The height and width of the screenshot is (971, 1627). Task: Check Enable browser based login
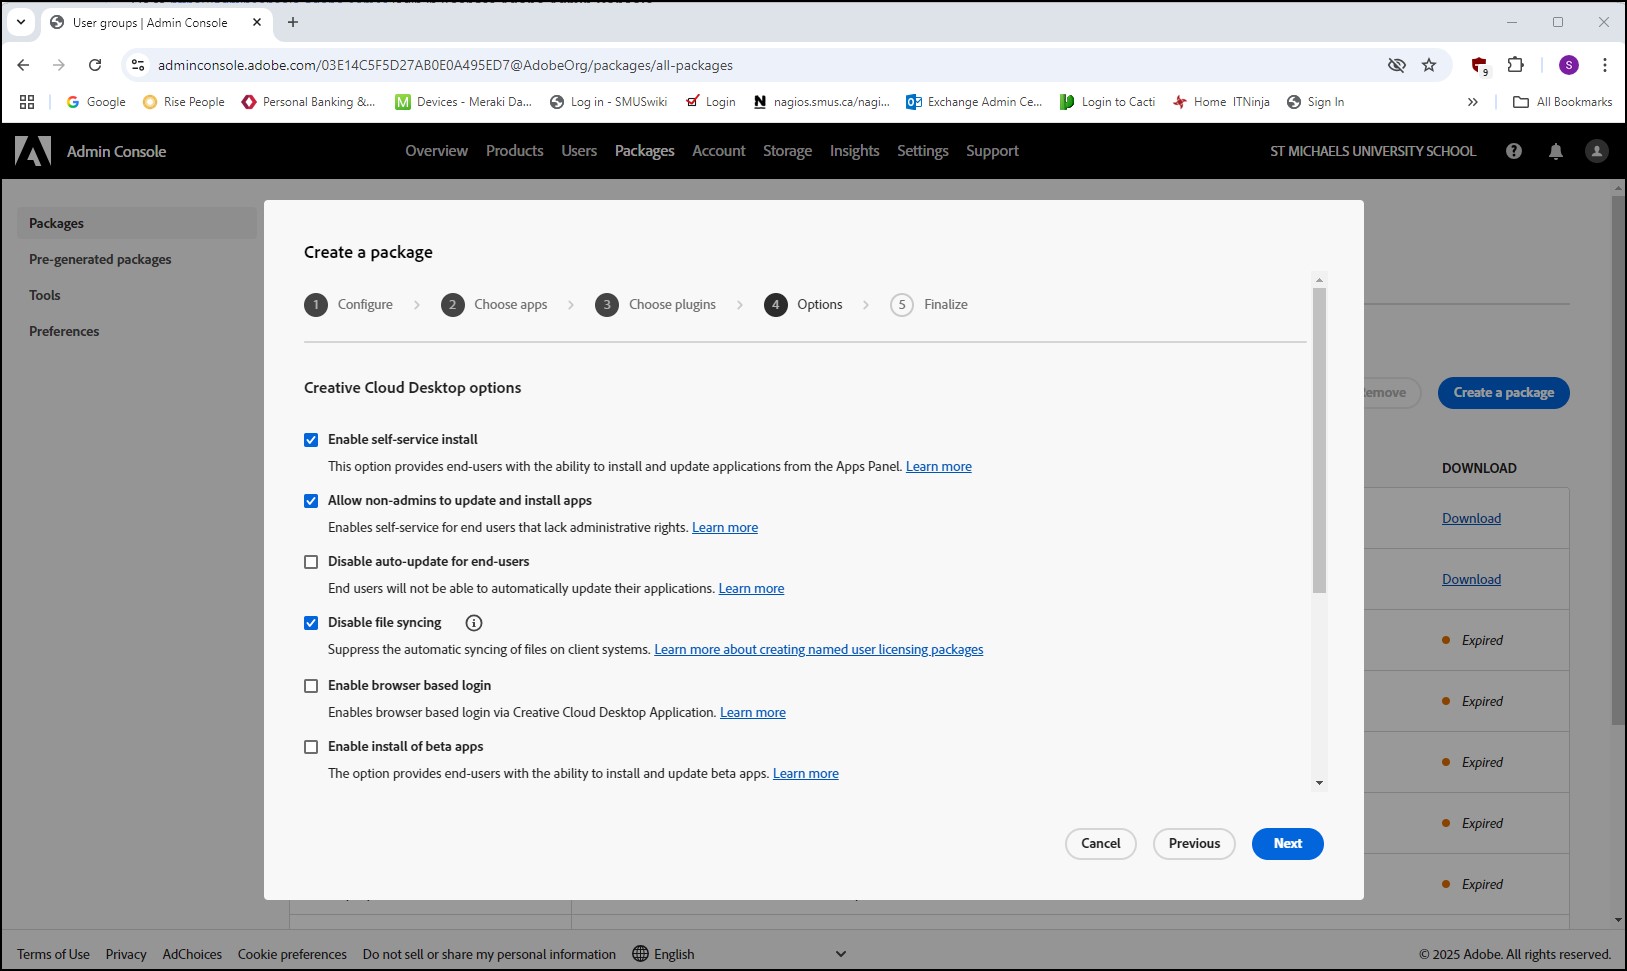tap(311, 686)
